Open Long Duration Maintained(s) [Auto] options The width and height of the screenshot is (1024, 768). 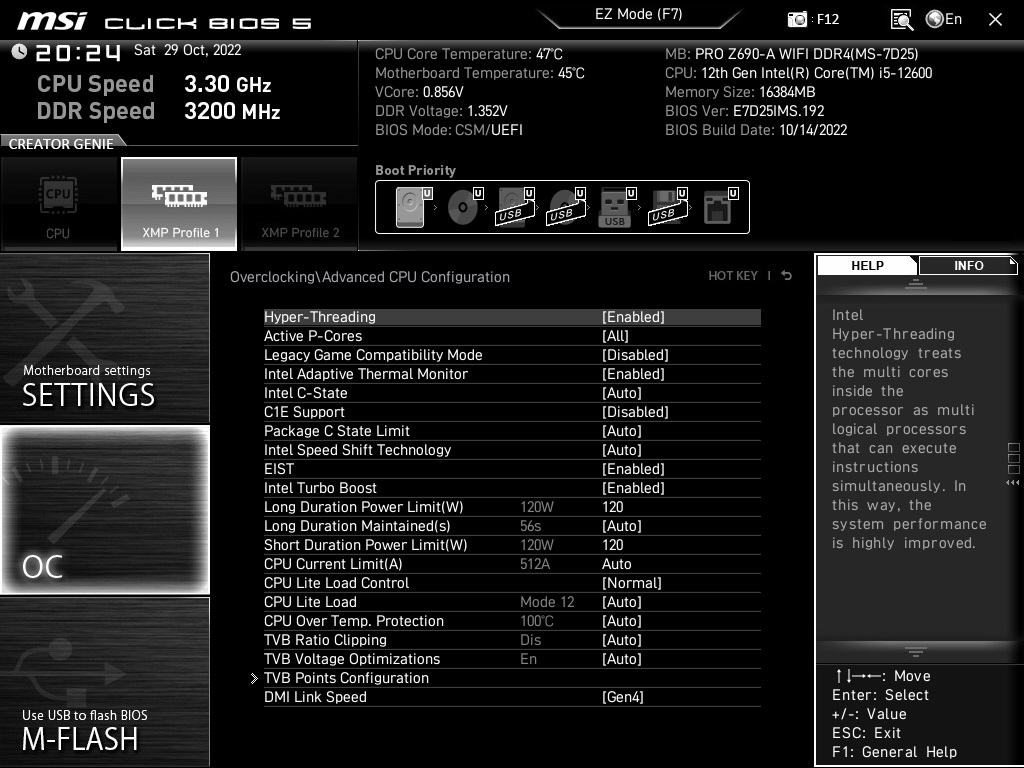(622, 526)
